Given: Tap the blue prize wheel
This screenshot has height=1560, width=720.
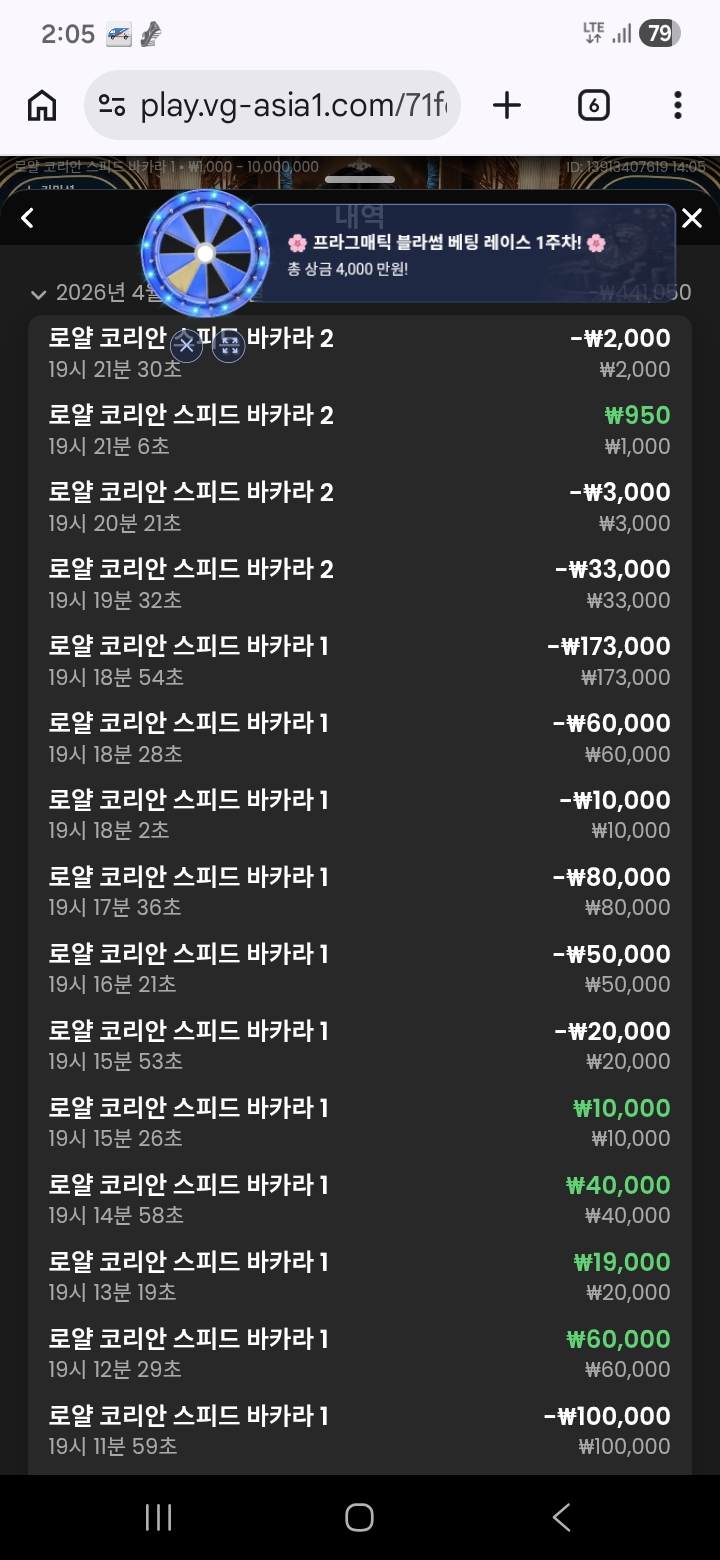Looking at the screenshot, I should pyautogui.click(x=205, y=254).
